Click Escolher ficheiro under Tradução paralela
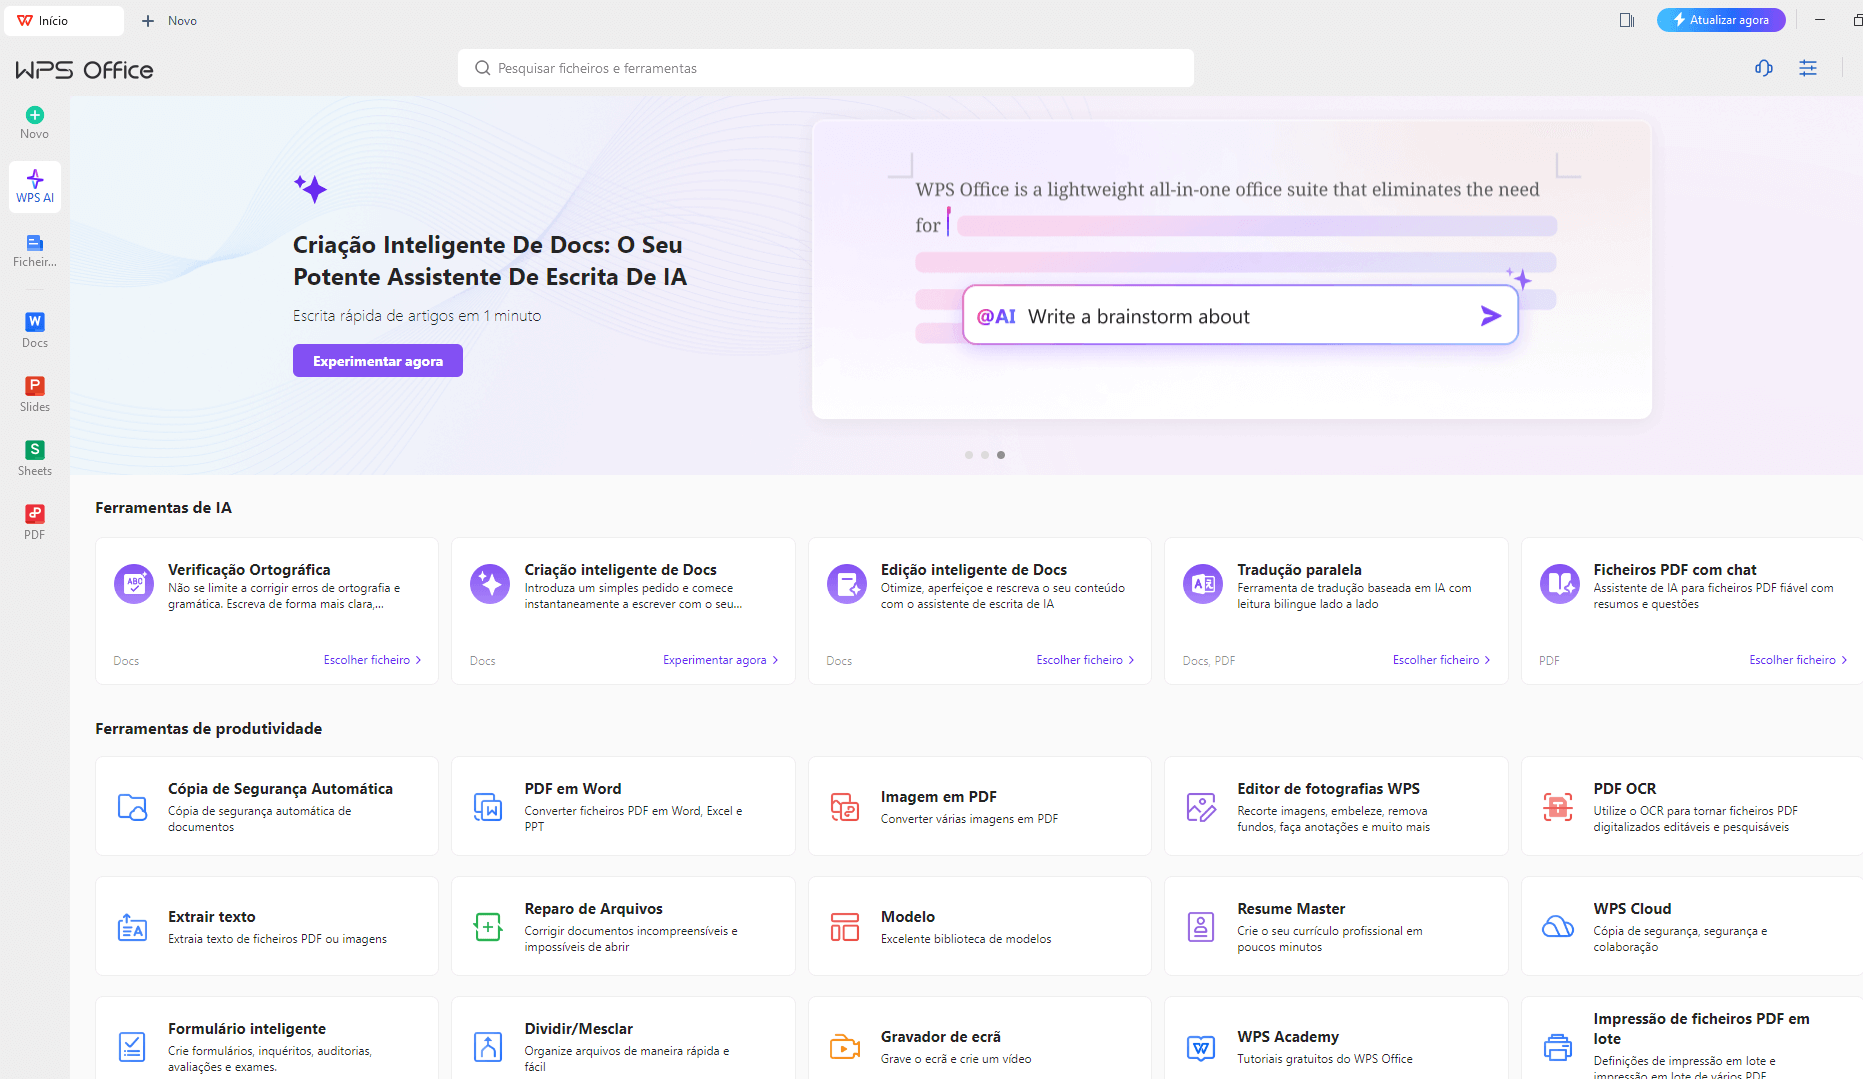This screenshot has width=1863, height=1079. click(x=1441, y=660)
